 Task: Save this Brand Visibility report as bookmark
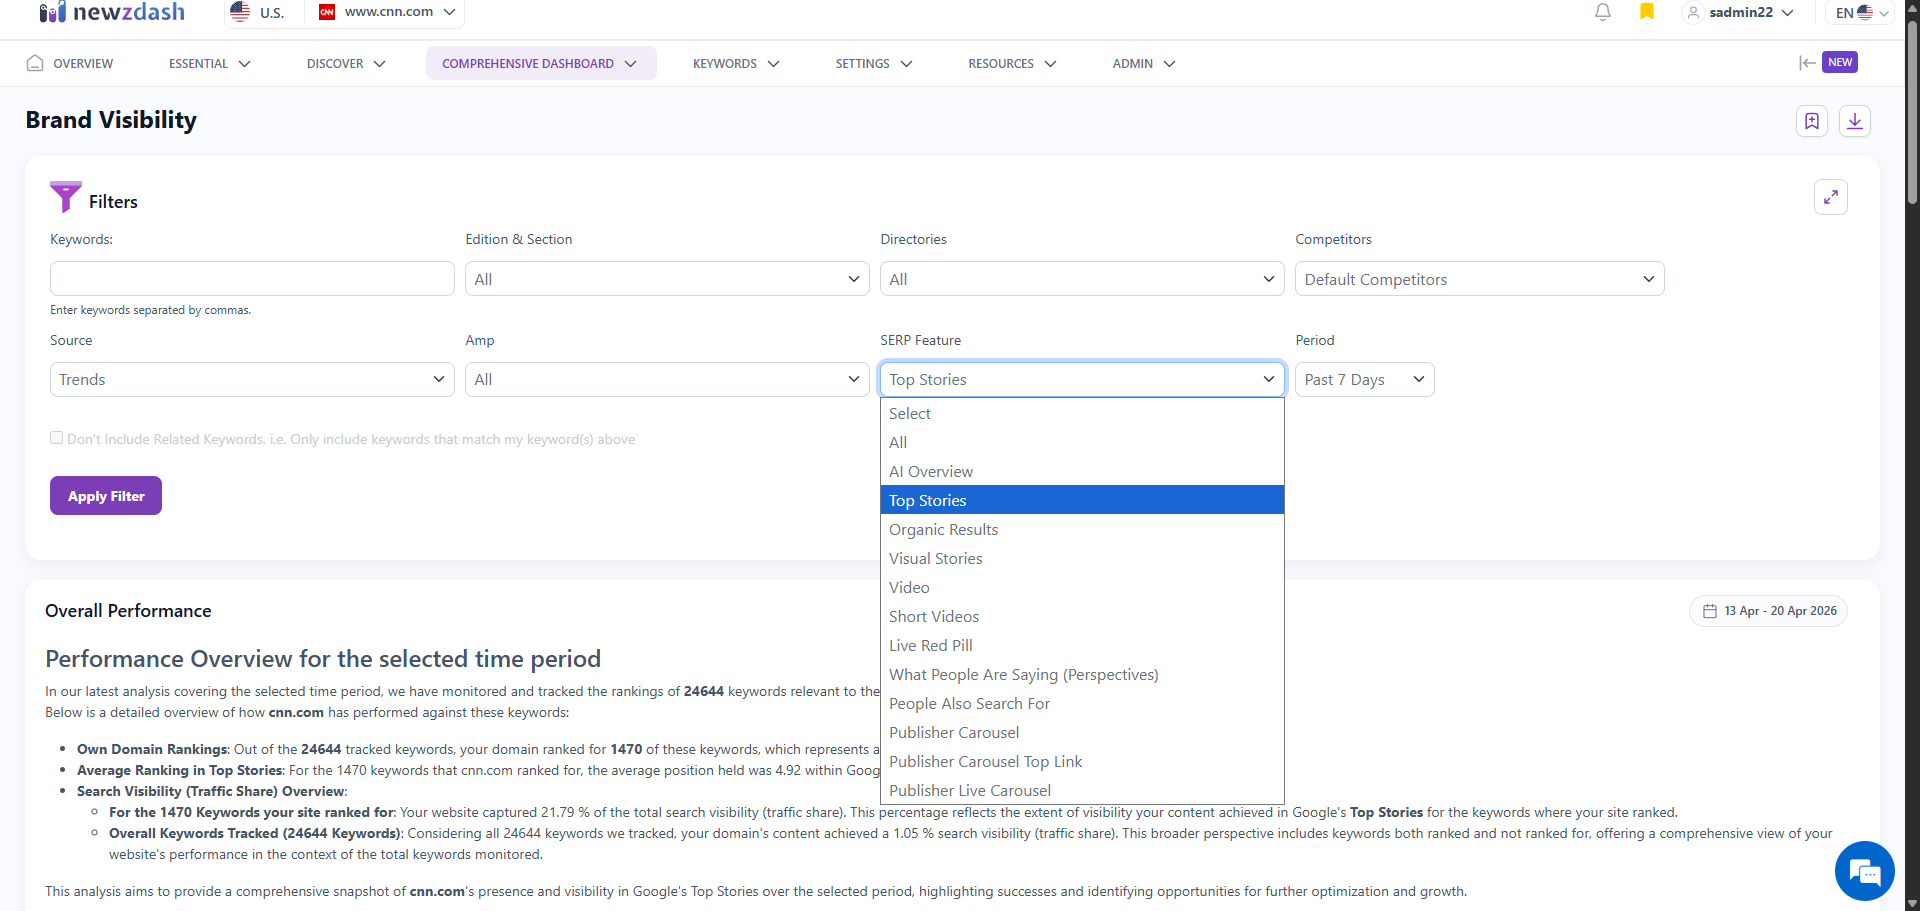(1811, 121)
